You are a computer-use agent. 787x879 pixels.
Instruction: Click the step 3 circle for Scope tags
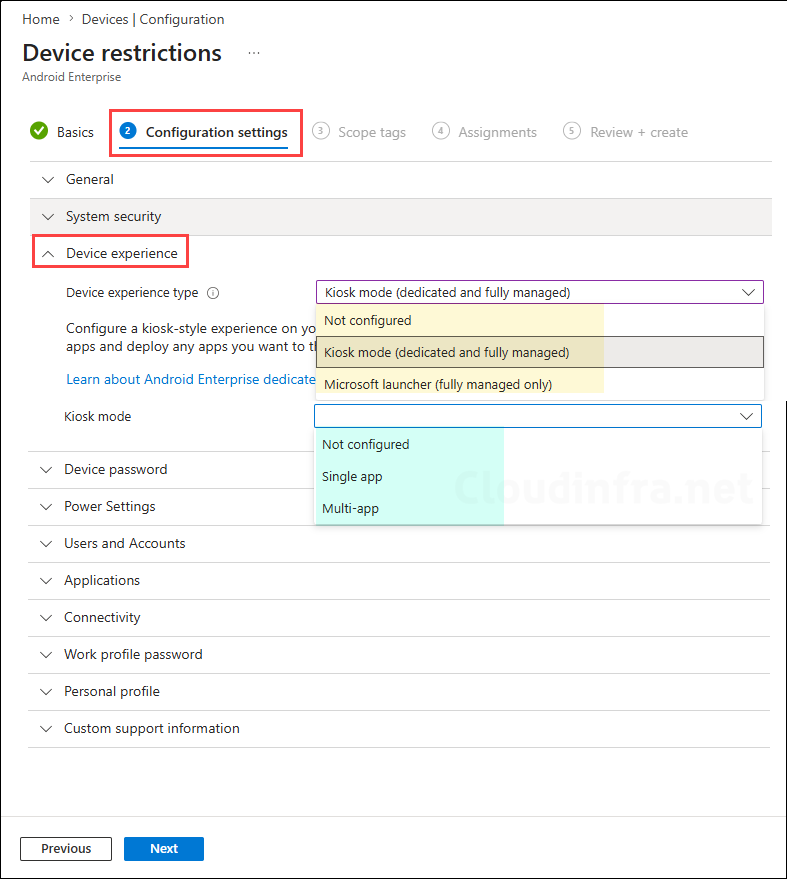pos(321,131)
